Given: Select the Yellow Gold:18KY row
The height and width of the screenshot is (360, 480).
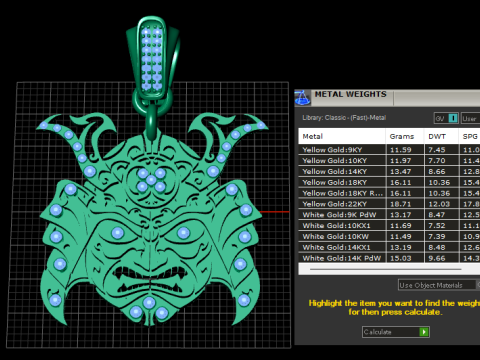Looking at the screenshot, I should [x=389, y=182].
